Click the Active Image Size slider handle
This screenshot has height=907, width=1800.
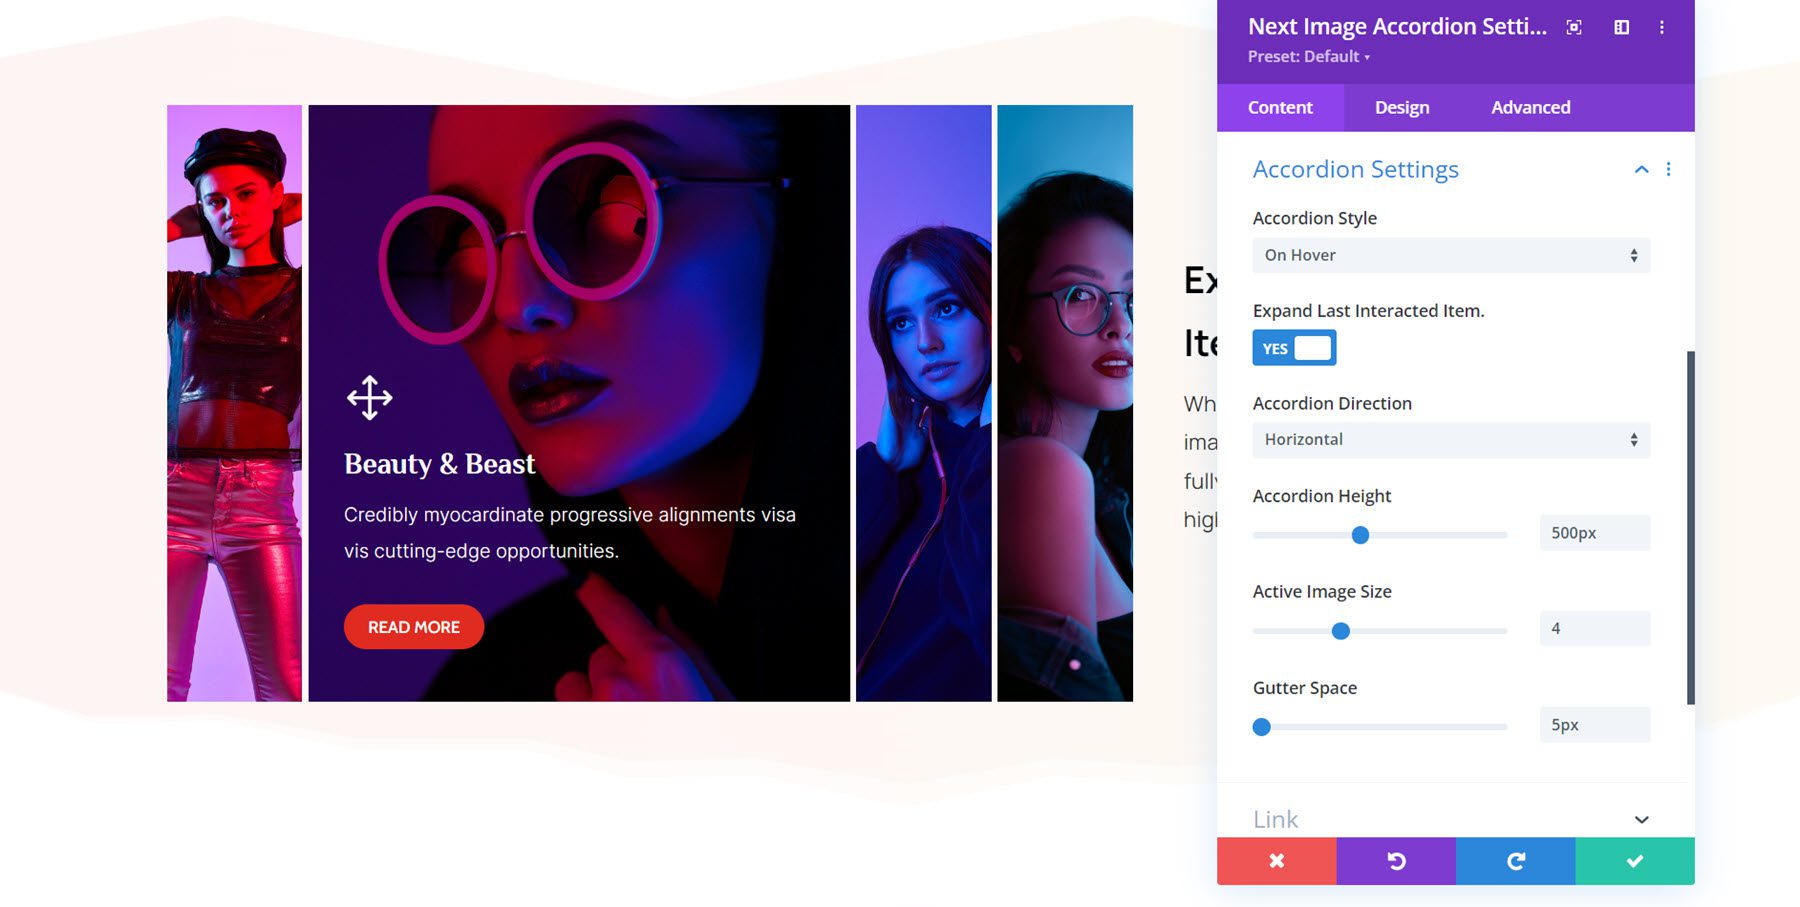pos(1341,631)
